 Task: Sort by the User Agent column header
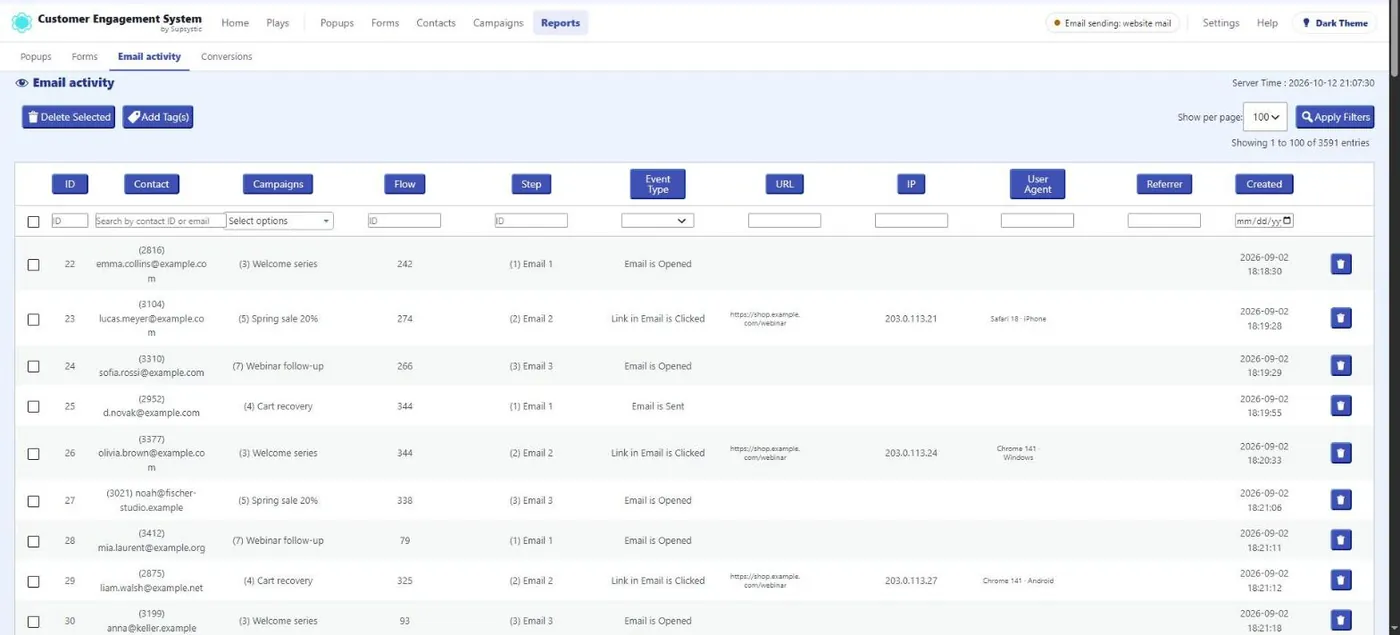pos(1038,184)
